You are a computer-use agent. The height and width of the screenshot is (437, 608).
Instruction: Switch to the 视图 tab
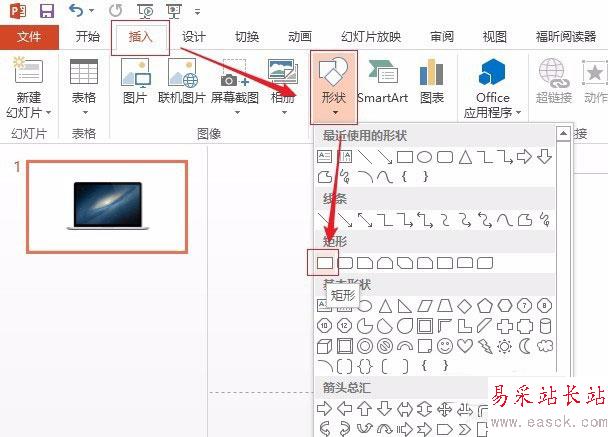[494, 37]
